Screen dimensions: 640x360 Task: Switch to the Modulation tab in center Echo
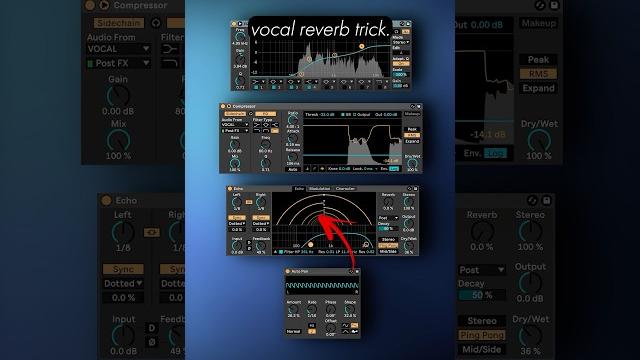click(319, 189)
